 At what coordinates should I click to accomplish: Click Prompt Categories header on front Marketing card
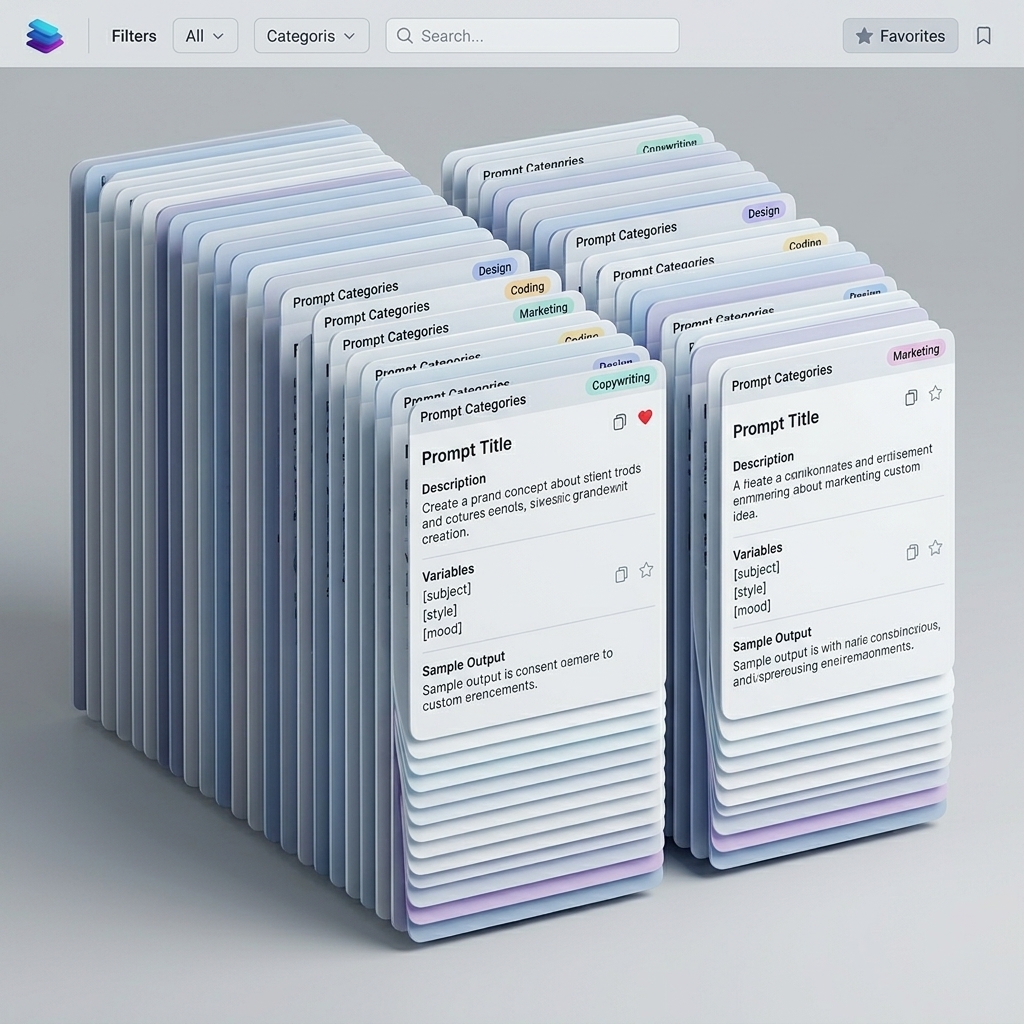click(782, 377)
